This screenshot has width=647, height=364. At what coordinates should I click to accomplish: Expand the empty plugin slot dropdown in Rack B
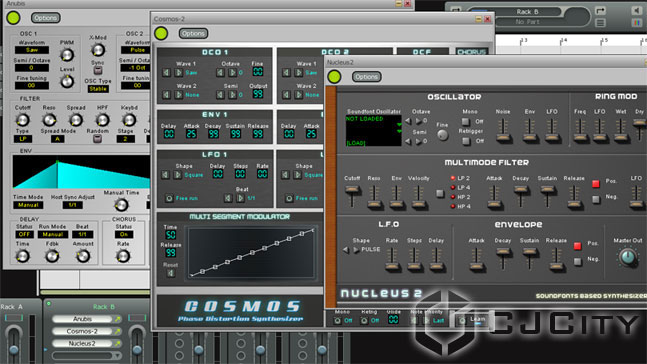118,355
